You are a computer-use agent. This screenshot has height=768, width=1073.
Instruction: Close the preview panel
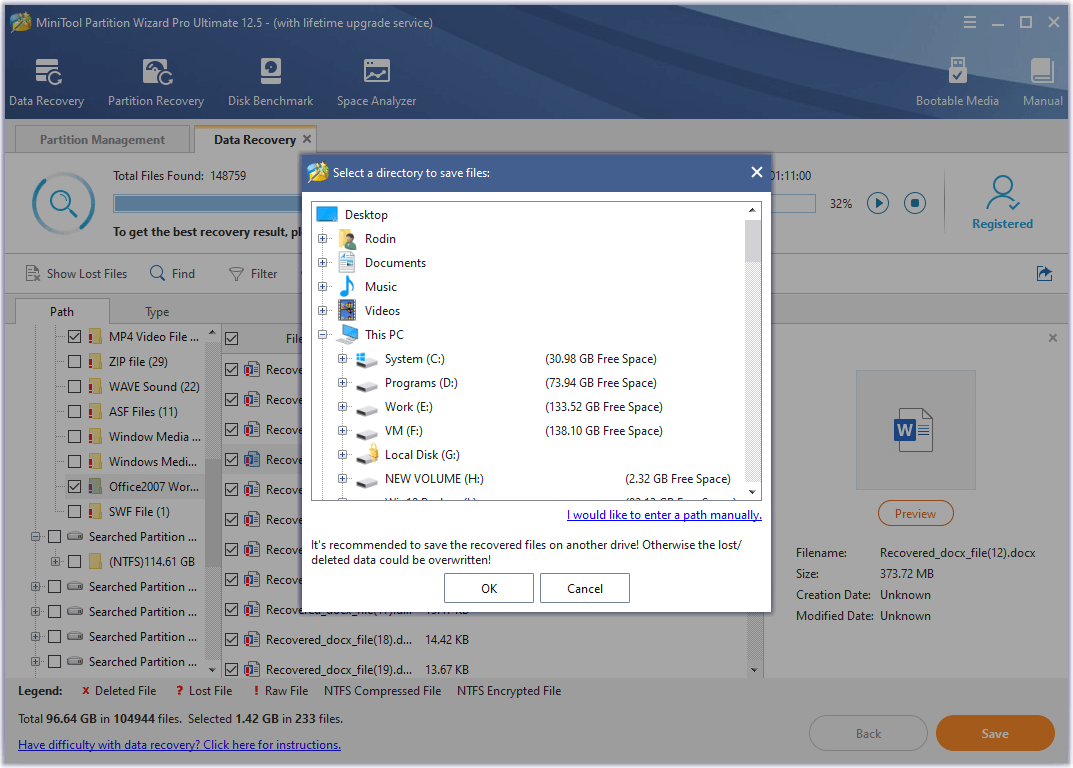(x=1052, y=338)
